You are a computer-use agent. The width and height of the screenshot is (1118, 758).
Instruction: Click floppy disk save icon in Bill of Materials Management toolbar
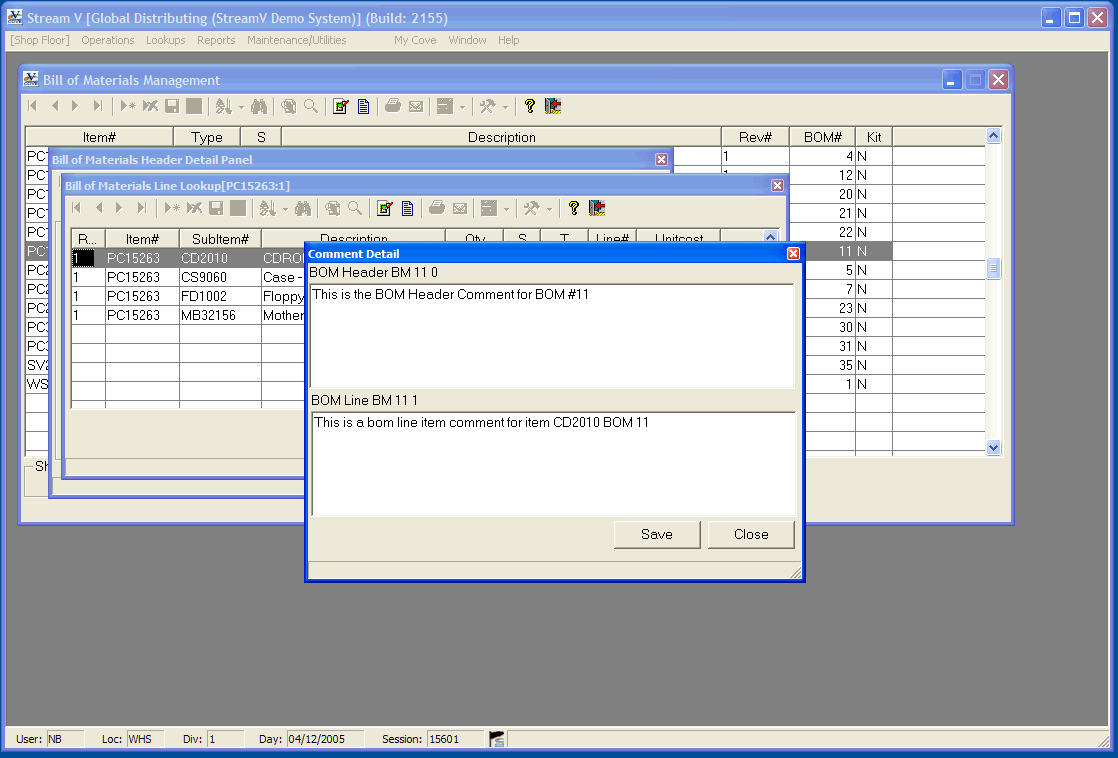click(x=172, y=106)
